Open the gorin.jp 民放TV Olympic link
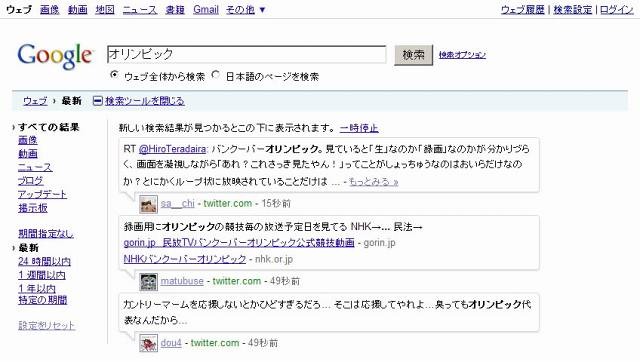Screen dimensions: 640x362 pyautogui.click(x=239, y=243)
